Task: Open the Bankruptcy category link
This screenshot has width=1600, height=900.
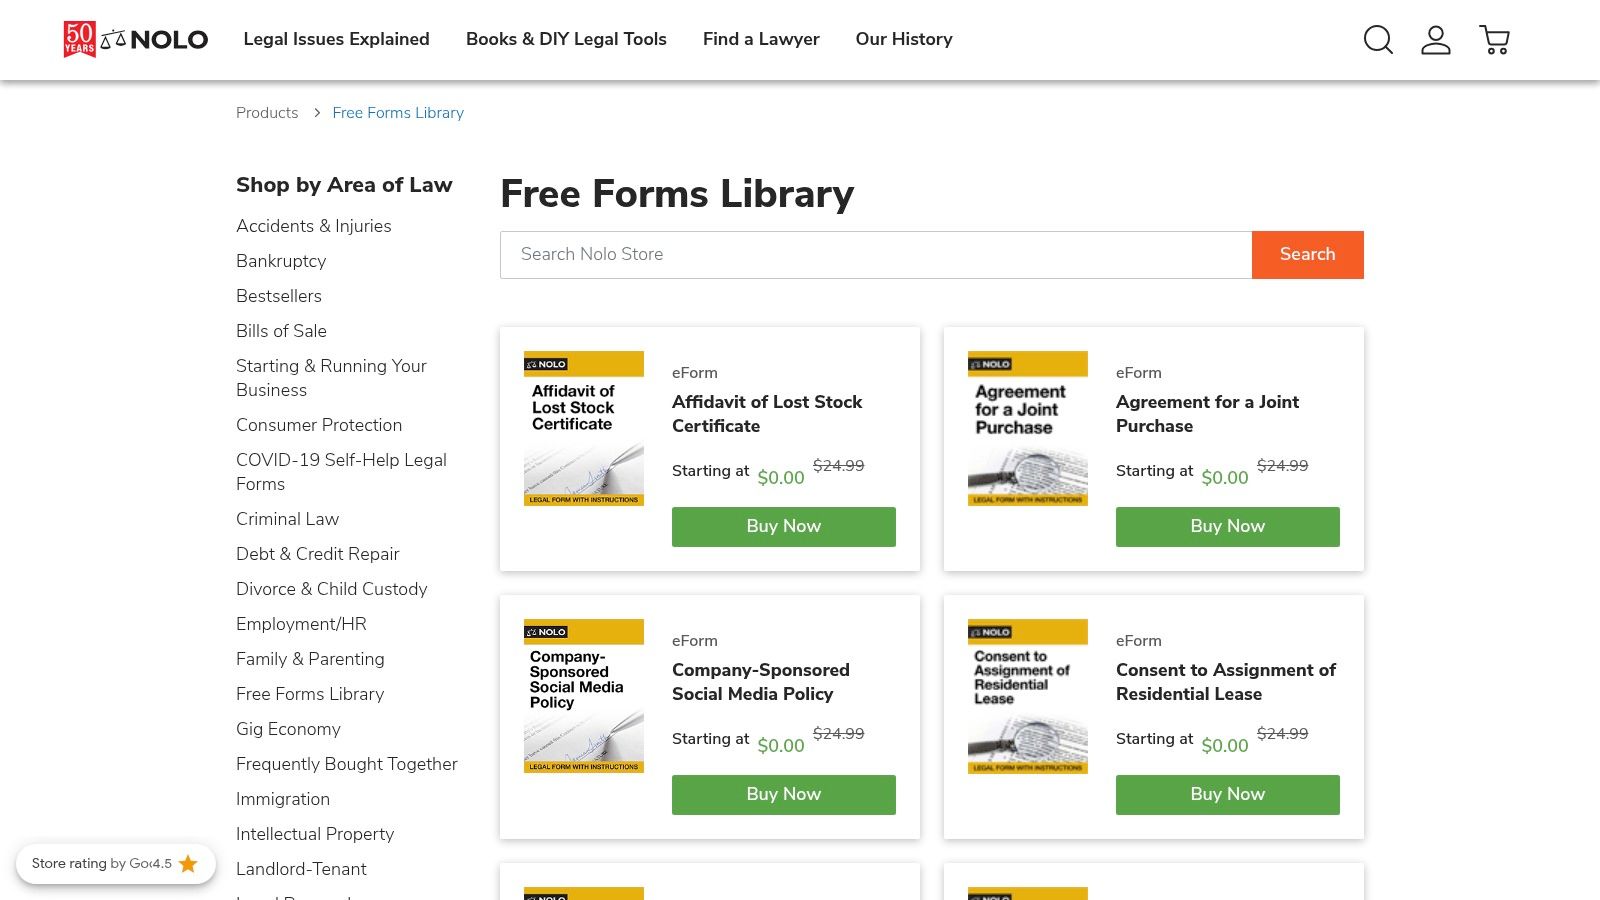Action: pos(280,261)
